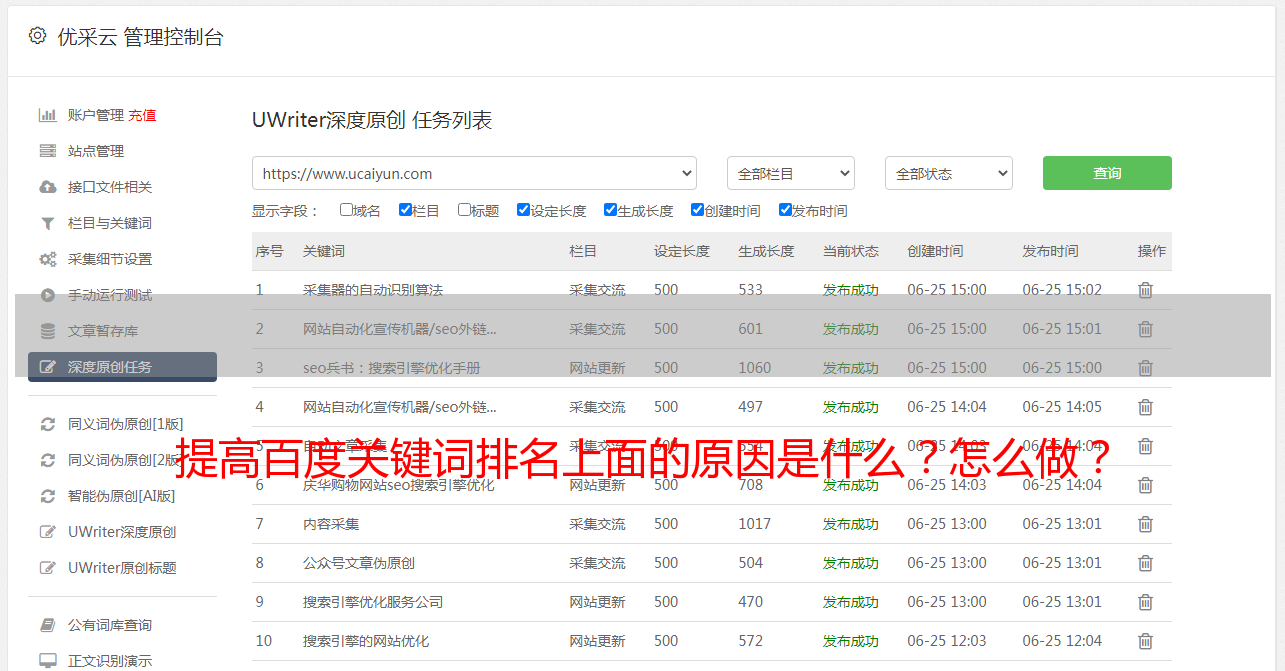Click the refresh icon beside 智能伪原创[AI版]

point(47,496)
